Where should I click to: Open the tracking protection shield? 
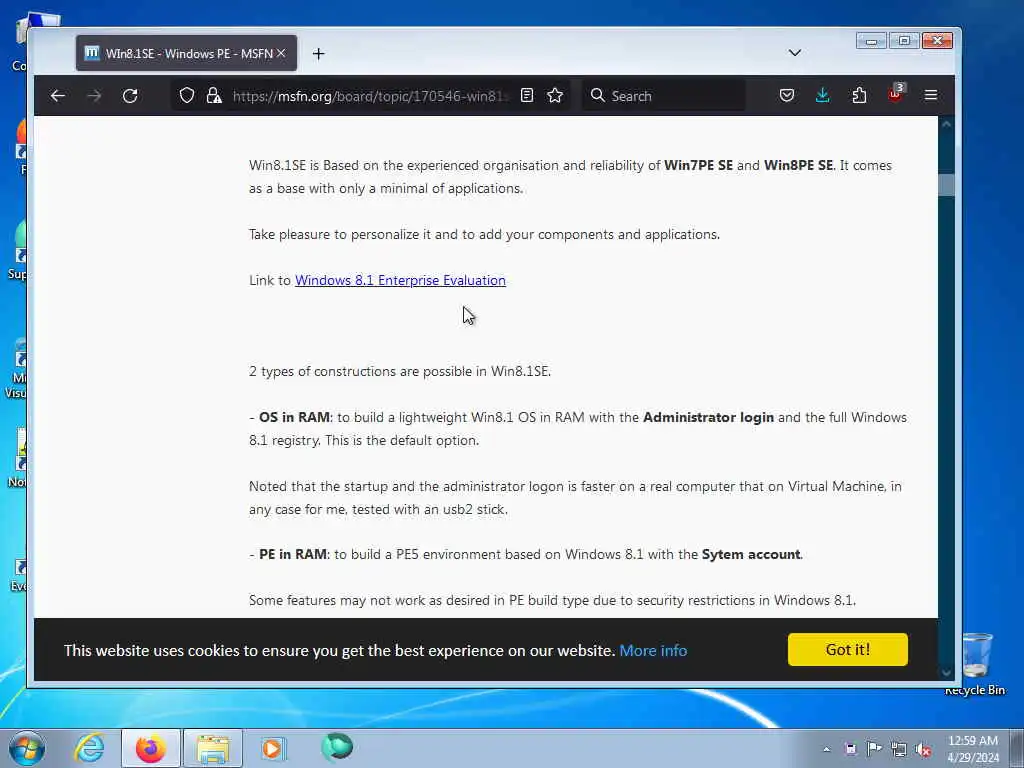click(187, 96)
